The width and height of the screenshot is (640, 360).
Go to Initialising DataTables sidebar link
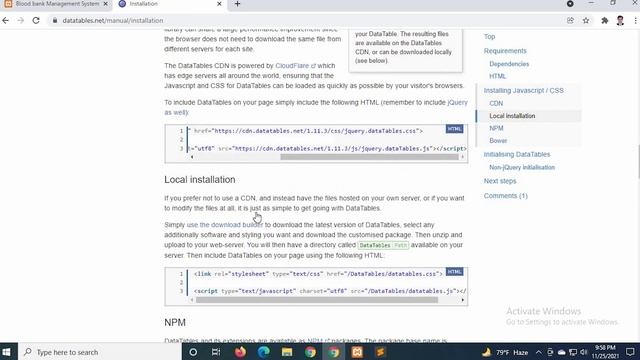(x=517, y=154)
